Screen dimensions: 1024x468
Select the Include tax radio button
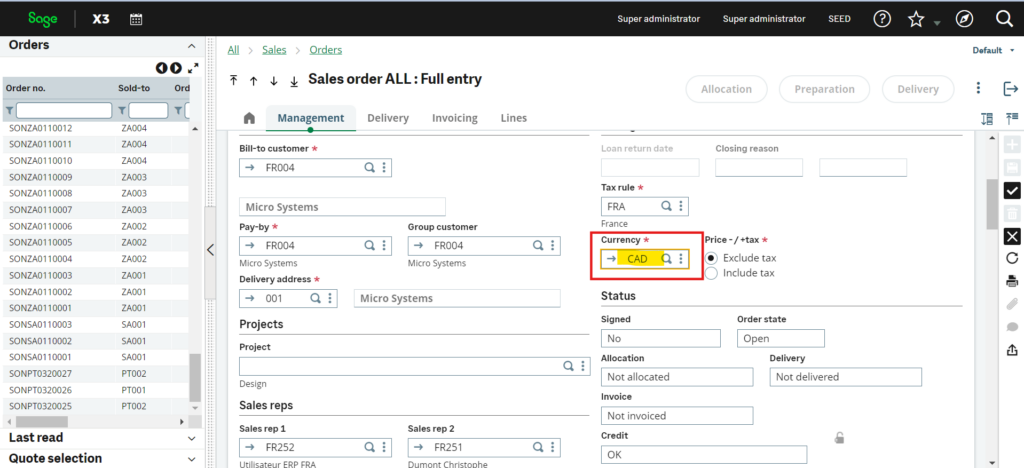pos(712,273)
